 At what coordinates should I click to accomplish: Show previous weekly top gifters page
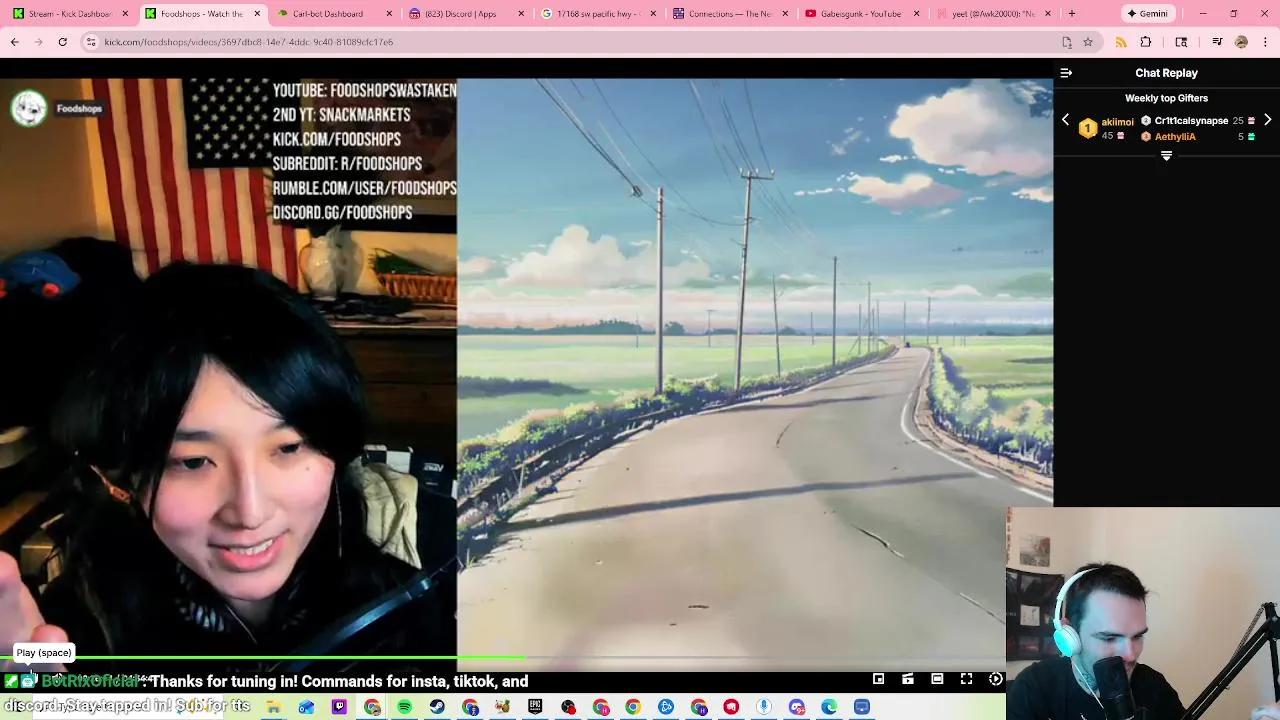click(x=1065, y=120)
